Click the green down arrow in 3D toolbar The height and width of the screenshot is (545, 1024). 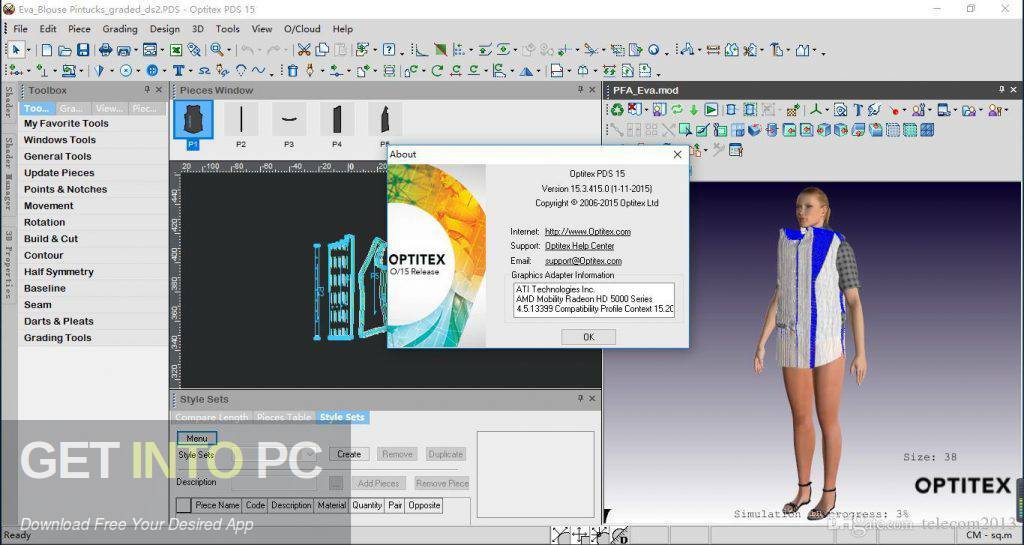click(x=694, y=110)
